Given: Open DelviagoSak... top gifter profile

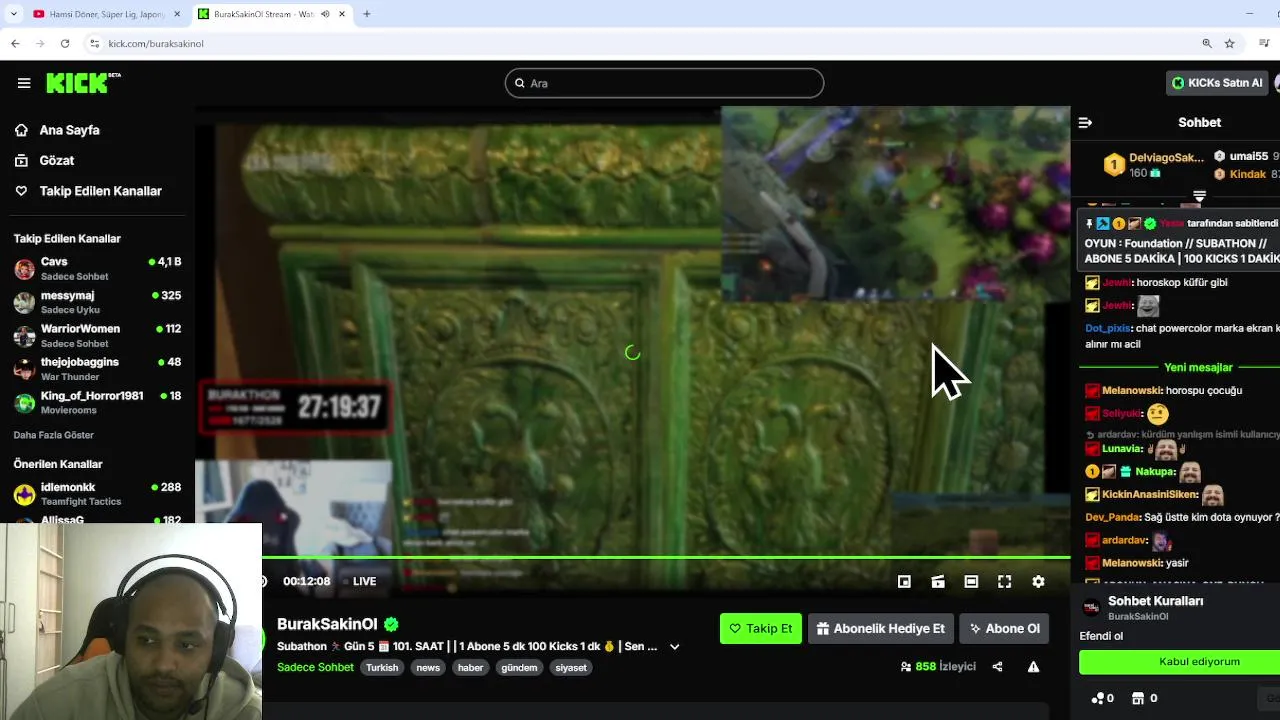Looking at the screenshot, I should tap(1166, 158).
